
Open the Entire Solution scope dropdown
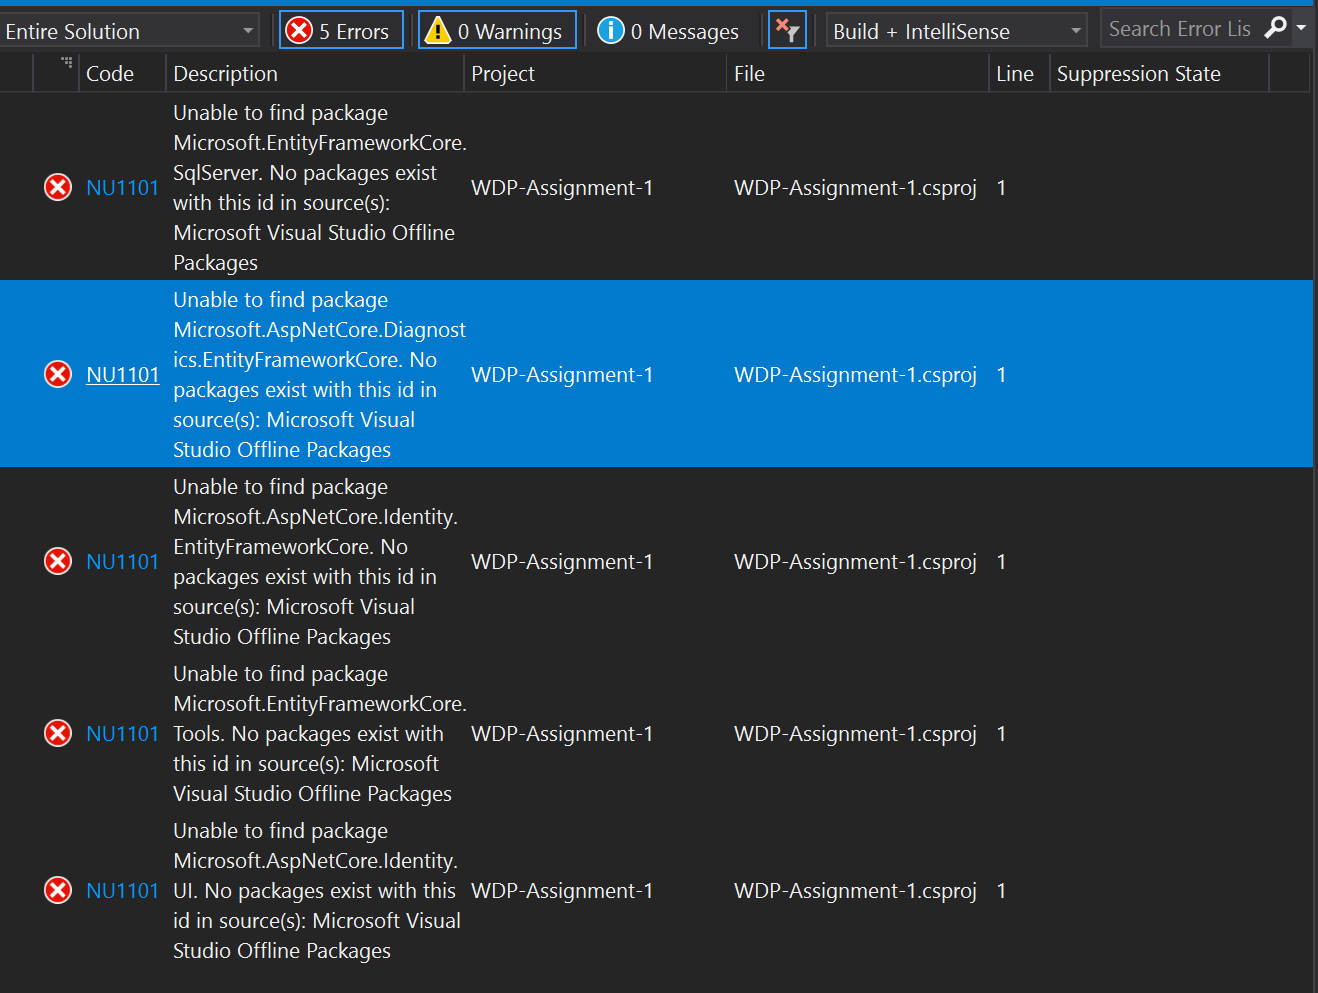coord(130,31)
